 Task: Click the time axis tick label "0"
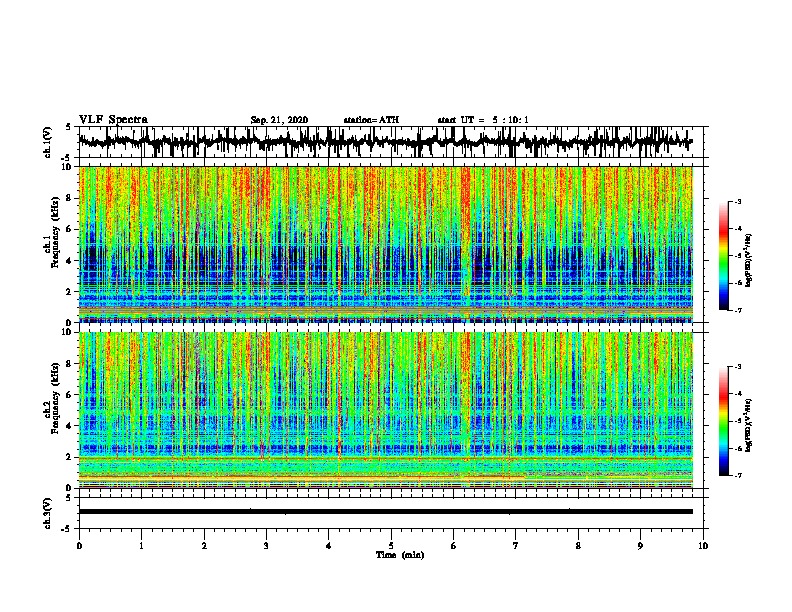click(x=79, y=546)
